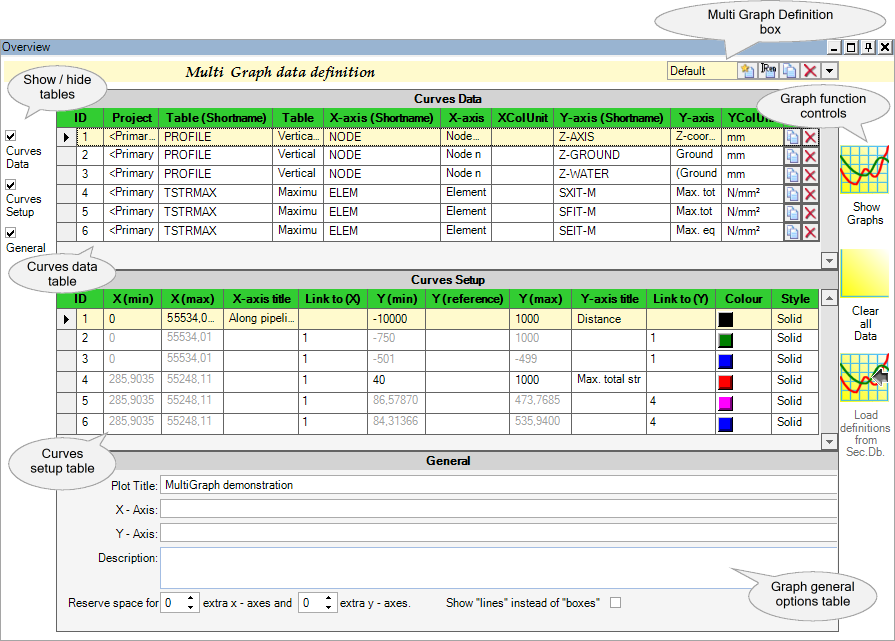The height and width of the screenshot is (641, 895).
Task: Click copy icon beside Default box
Action: click(789, 71)
